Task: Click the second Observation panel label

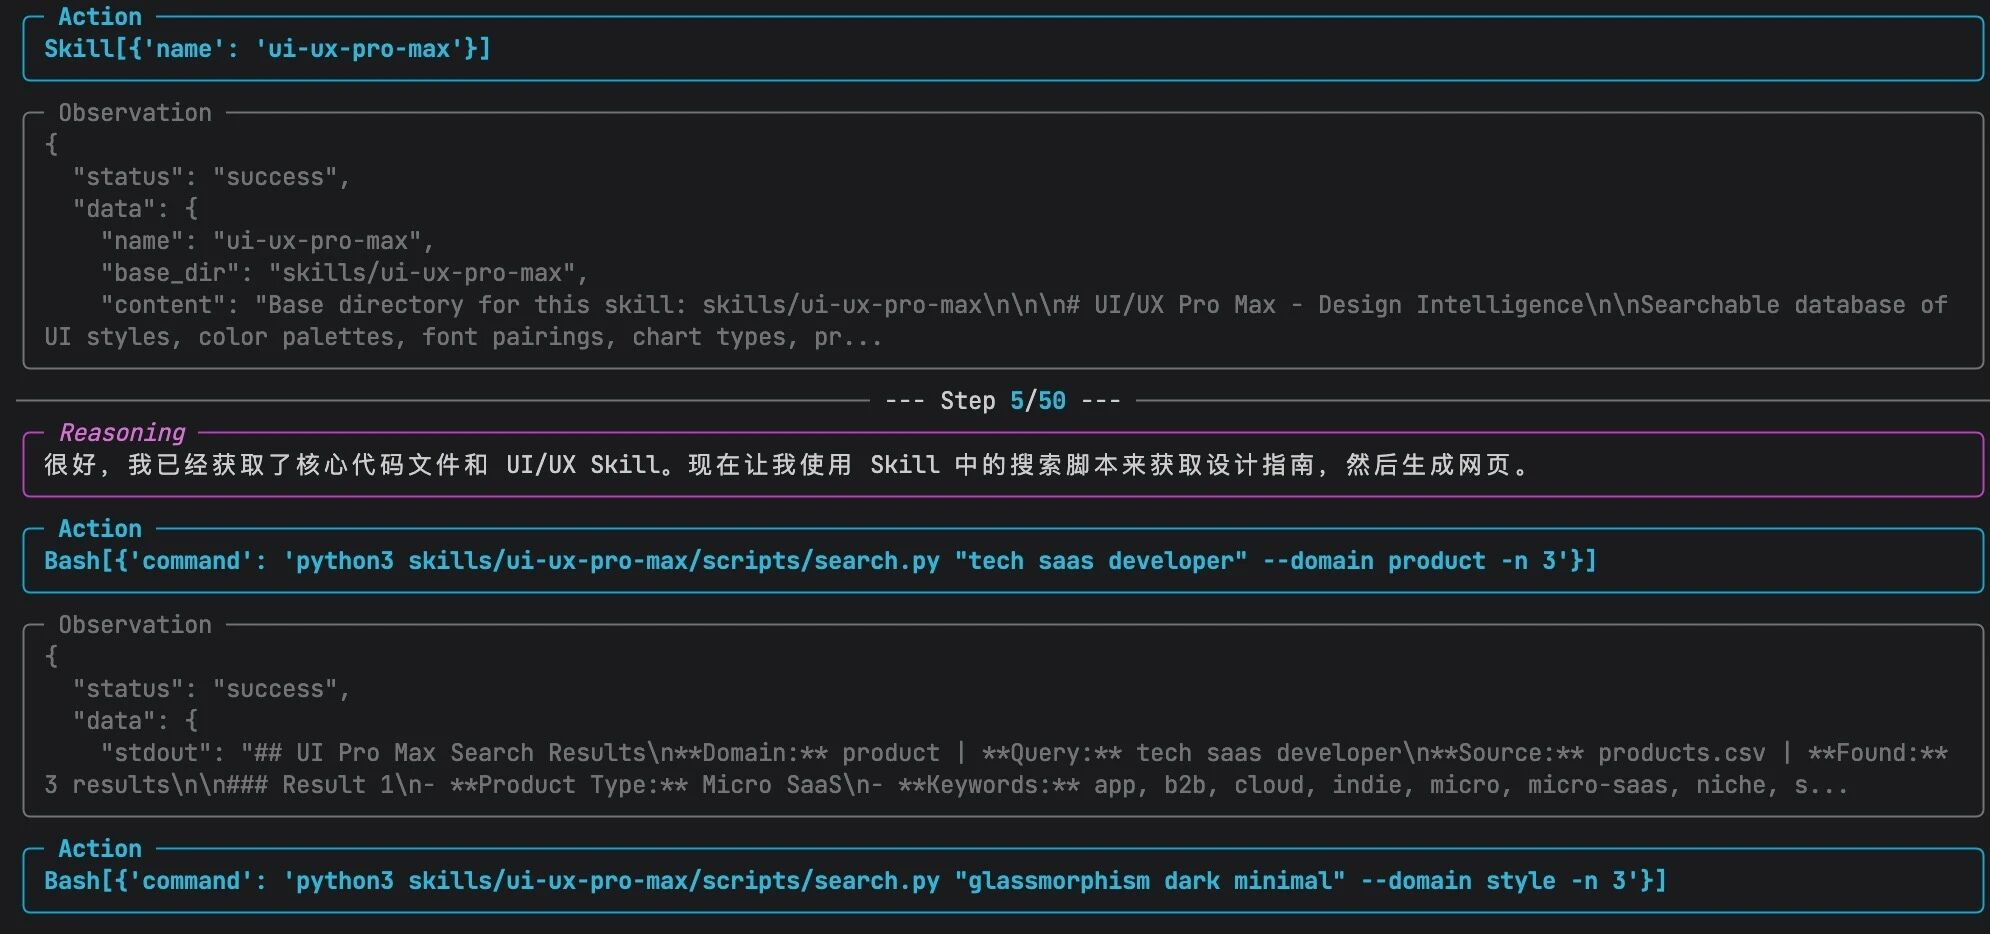Action: click(x=135, y=625)
